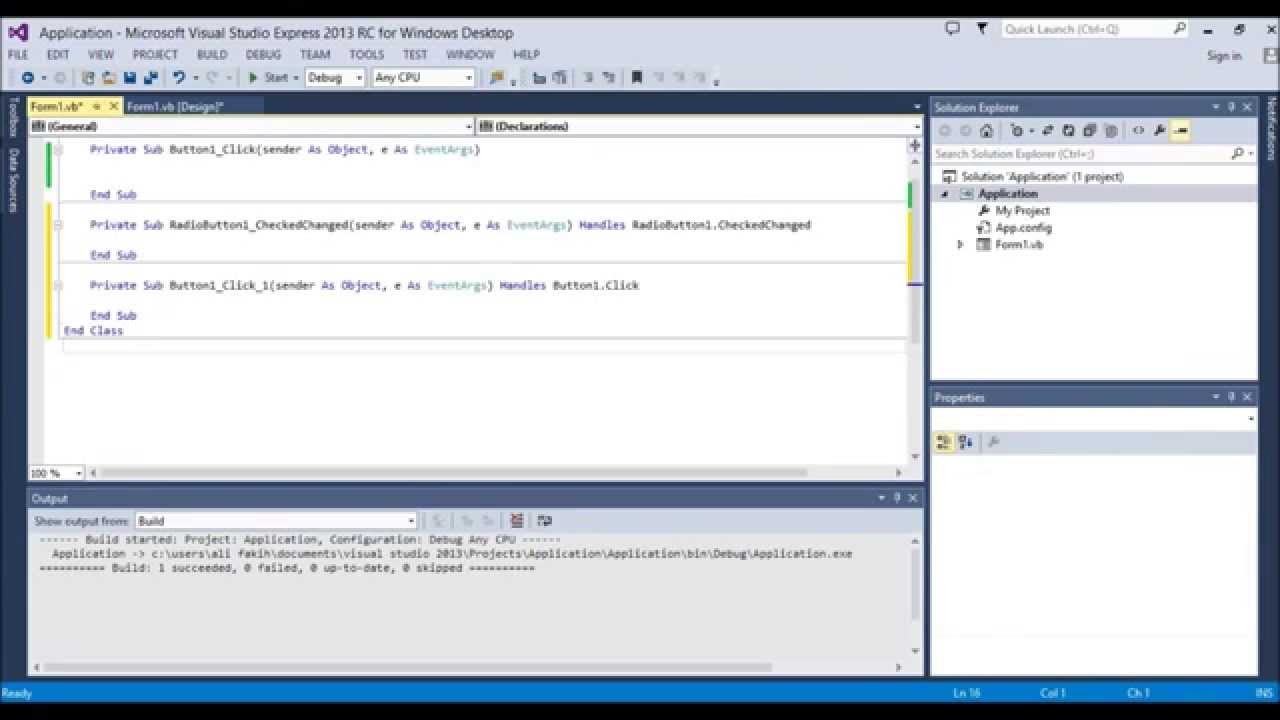This screenshot has height=720, width=1280.
Task: Click the Home icon in Solution Explorer
Action: 987,130
